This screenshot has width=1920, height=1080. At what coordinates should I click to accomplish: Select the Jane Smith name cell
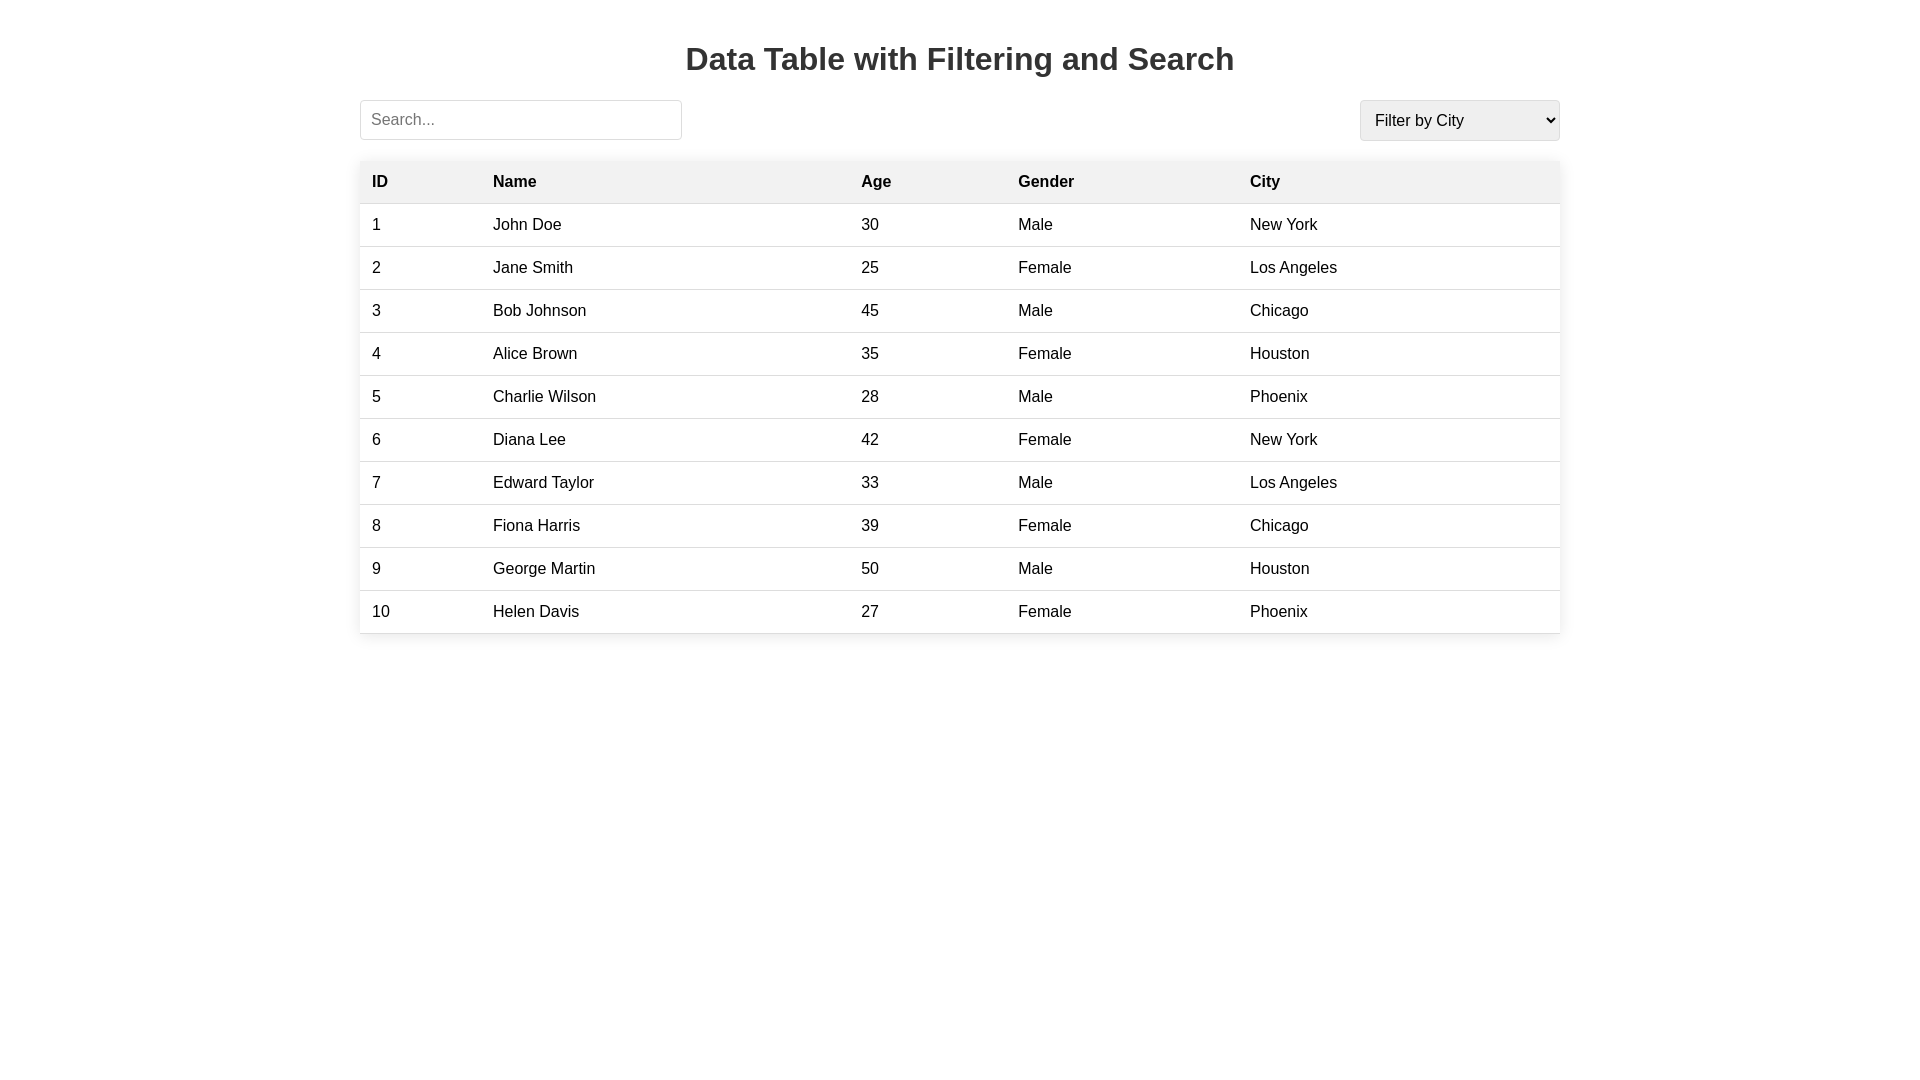(x=532, y=268)
